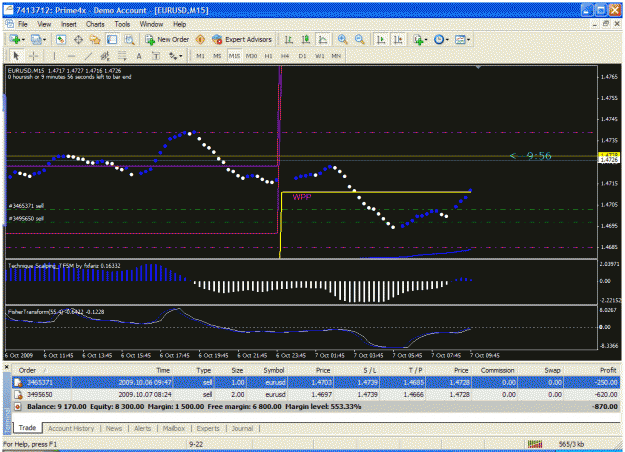Switch timeframe to M1
Screen dimensions: 625x452
coord(200,56)
